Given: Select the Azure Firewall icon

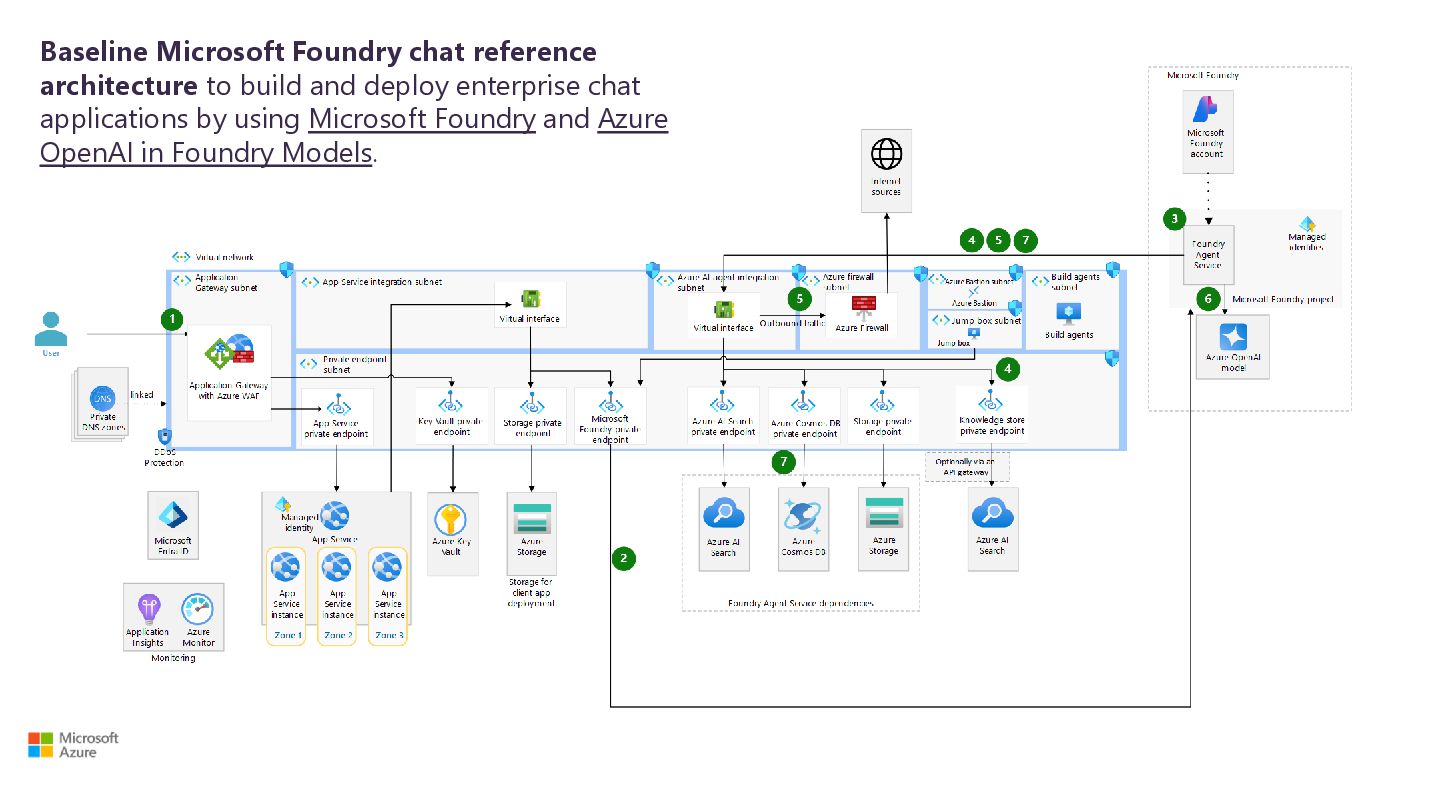Looking at the screenshot, I should [863, 307].
